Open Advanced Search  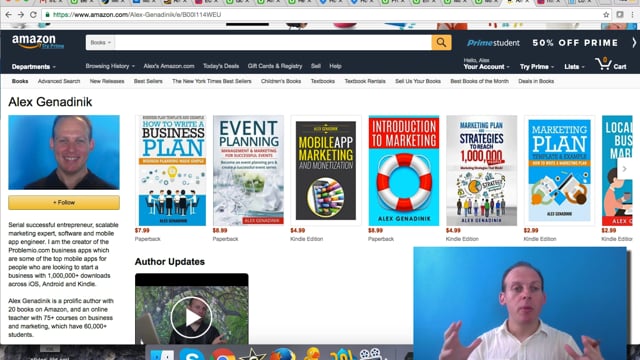click(59, 81)
